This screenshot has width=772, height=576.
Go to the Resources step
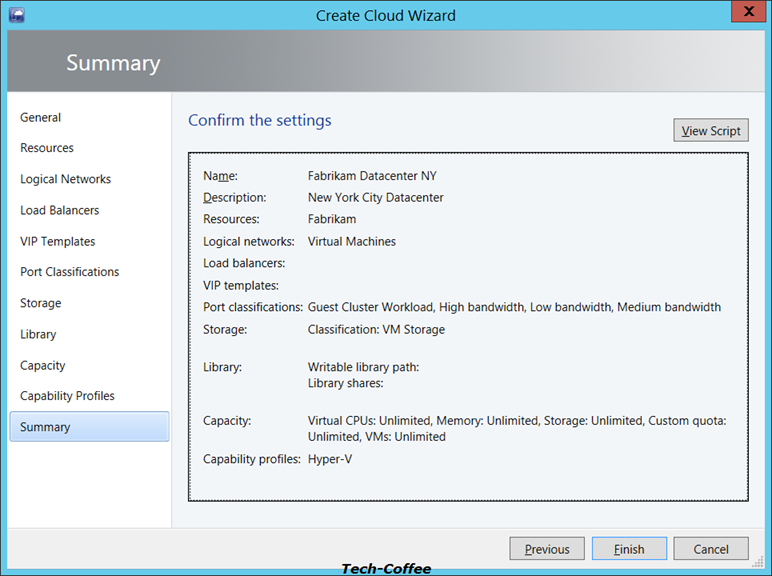click(47, 148)
